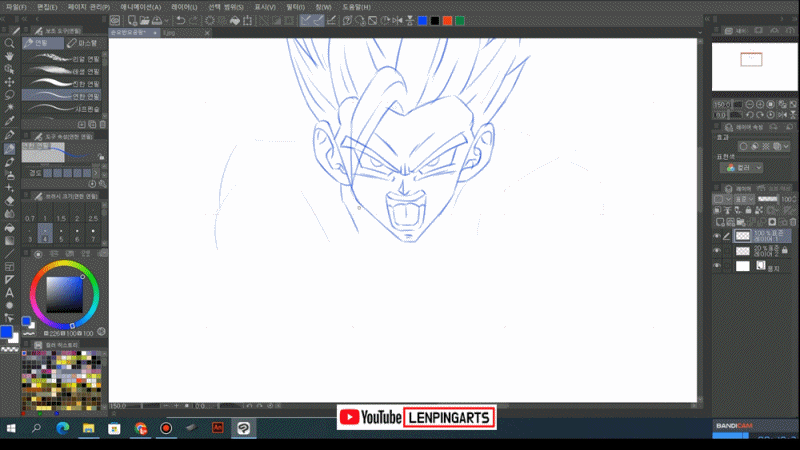
Task: Expand the hardness options arrow
Action: [95, 173]
